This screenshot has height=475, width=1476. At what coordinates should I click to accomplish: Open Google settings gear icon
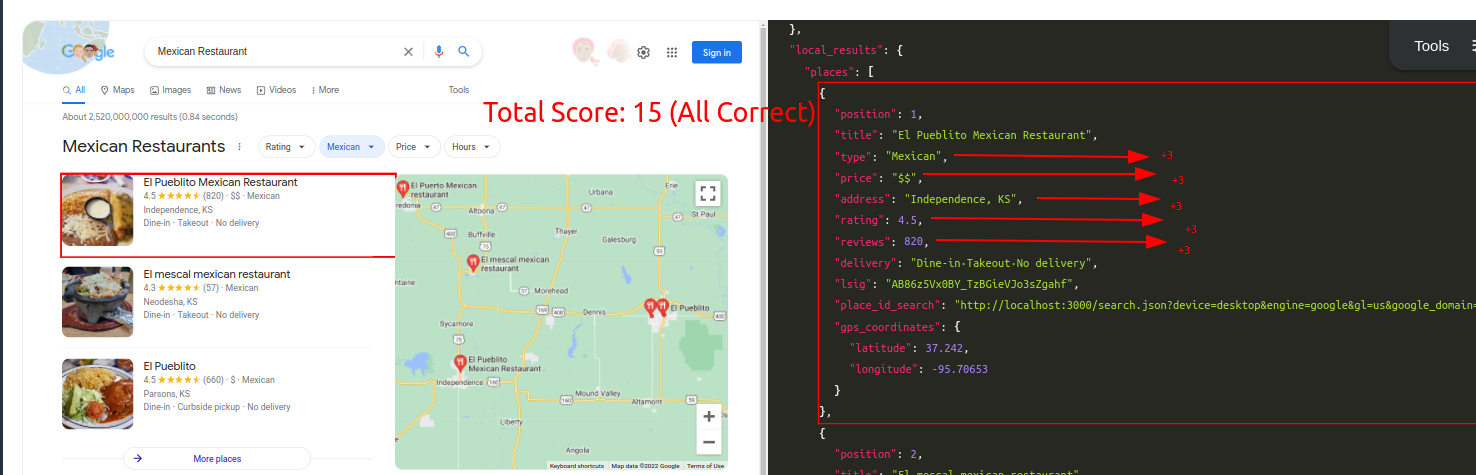(x=644, y=52)
